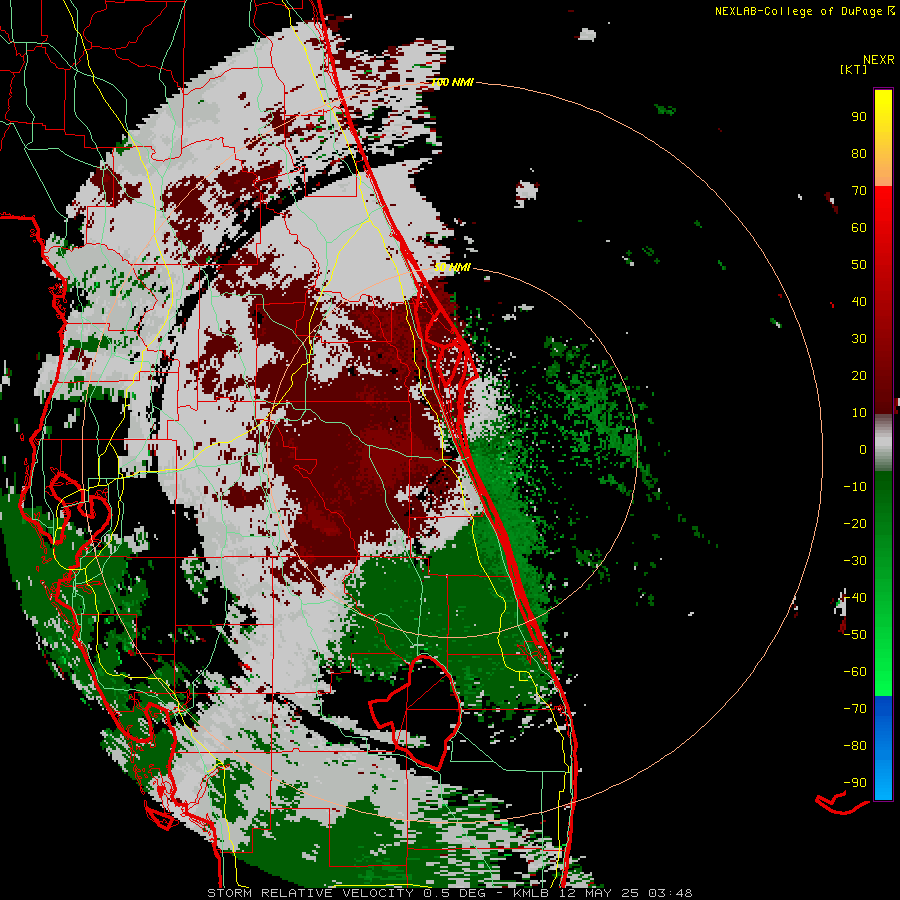The height and width of the screenshot is (900, 900).
Task: Click the gray zero-velocity segment of the color bar
Action: coord(883,443)
